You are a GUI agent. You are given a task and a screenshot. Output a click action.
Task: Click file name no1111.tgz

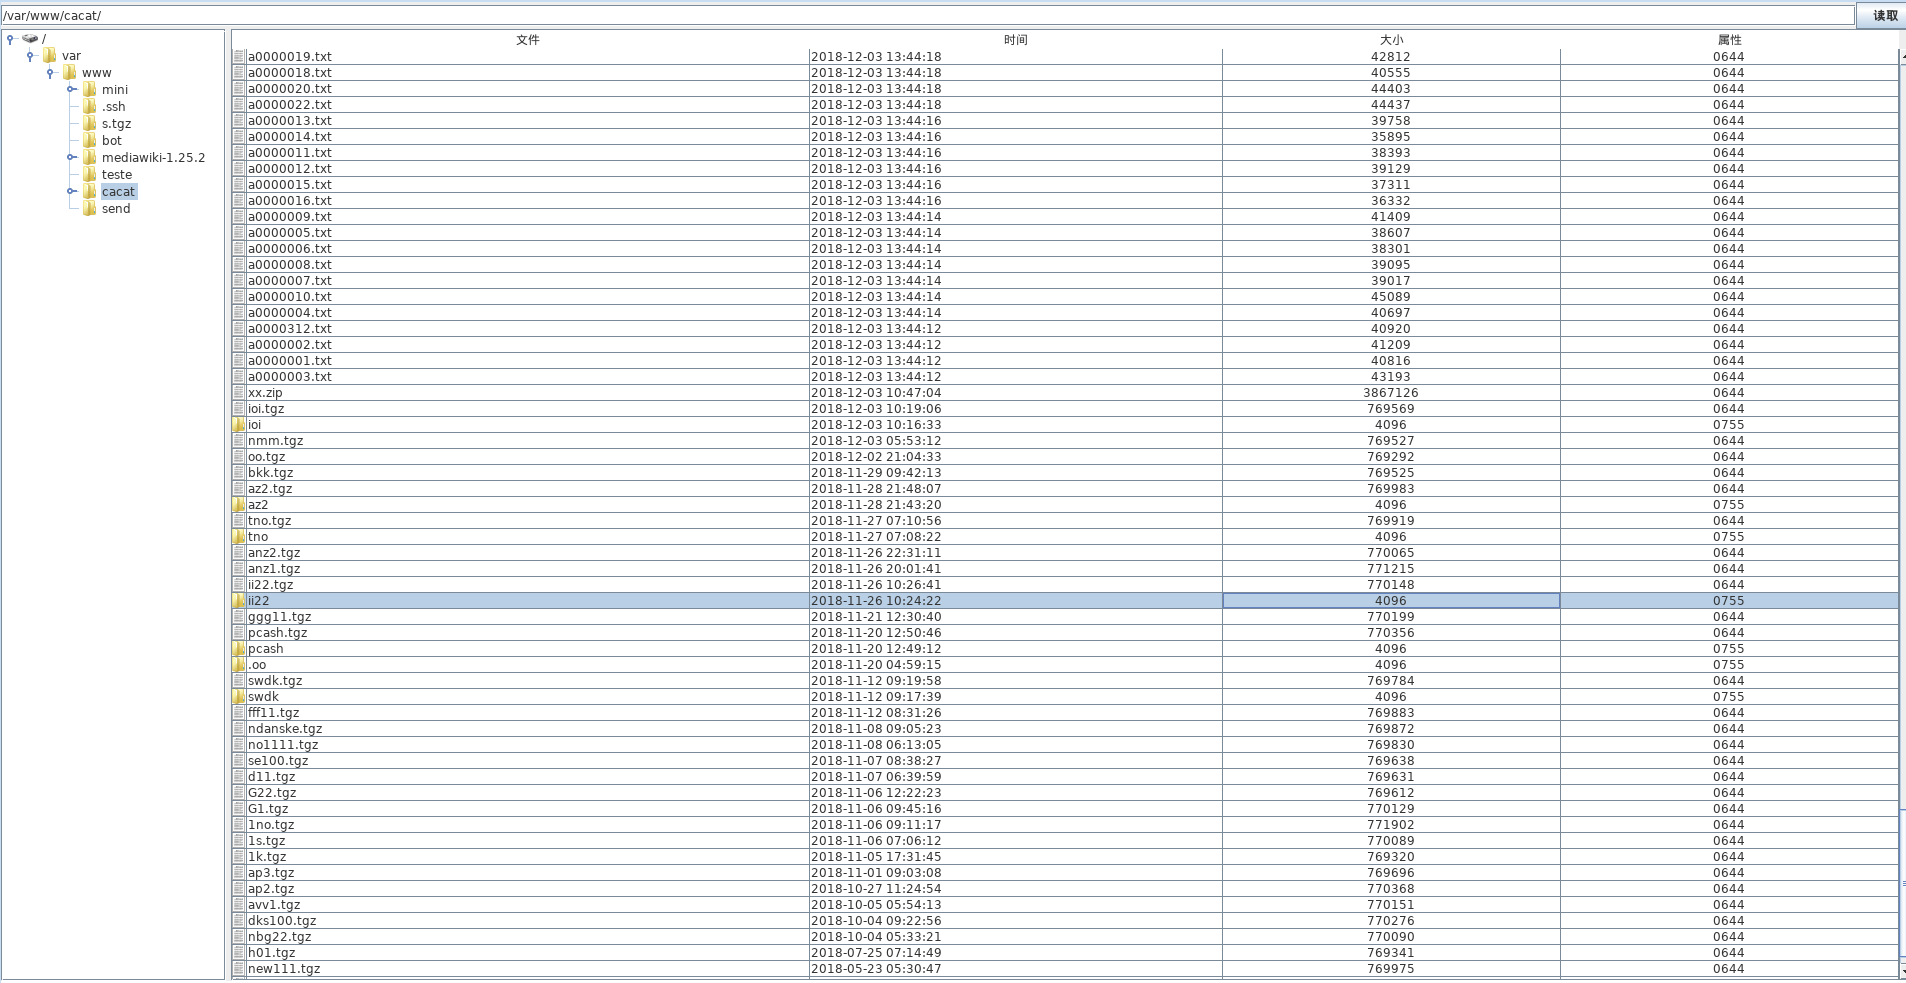pyautogui.click(x=283, y=745)
